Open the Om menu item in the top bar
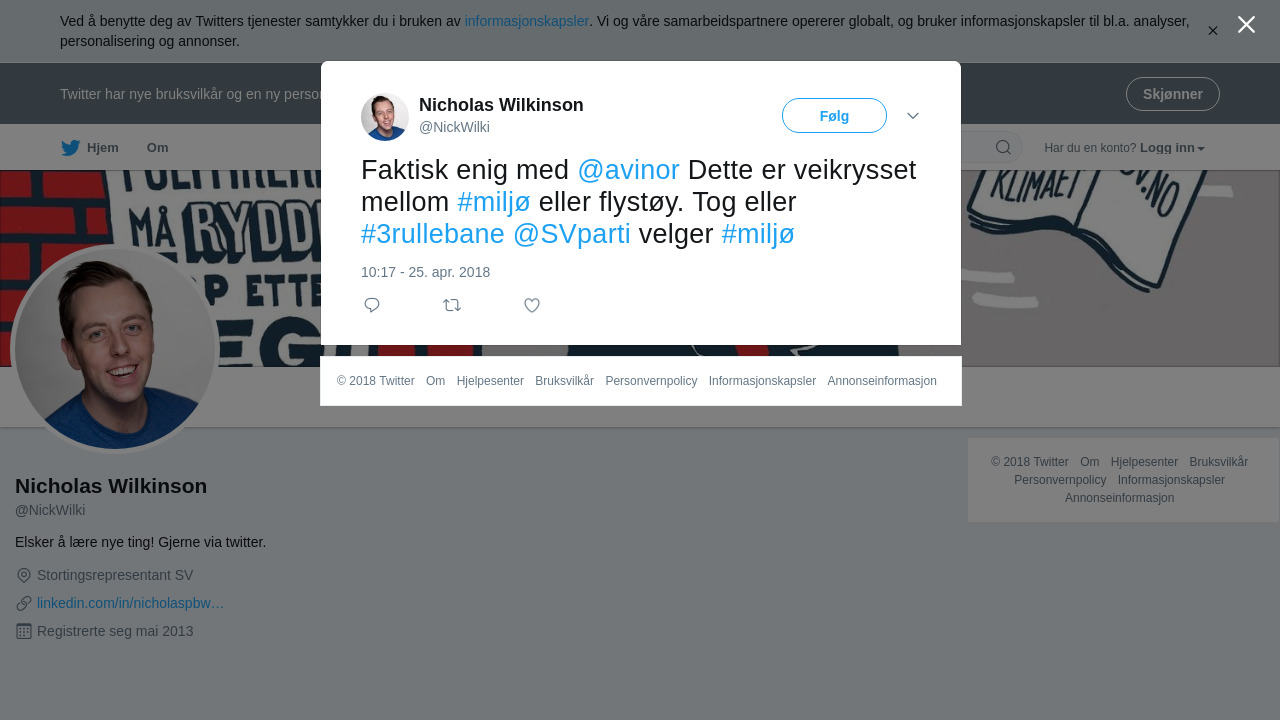 pyautogui.click(x=157, y=148)
